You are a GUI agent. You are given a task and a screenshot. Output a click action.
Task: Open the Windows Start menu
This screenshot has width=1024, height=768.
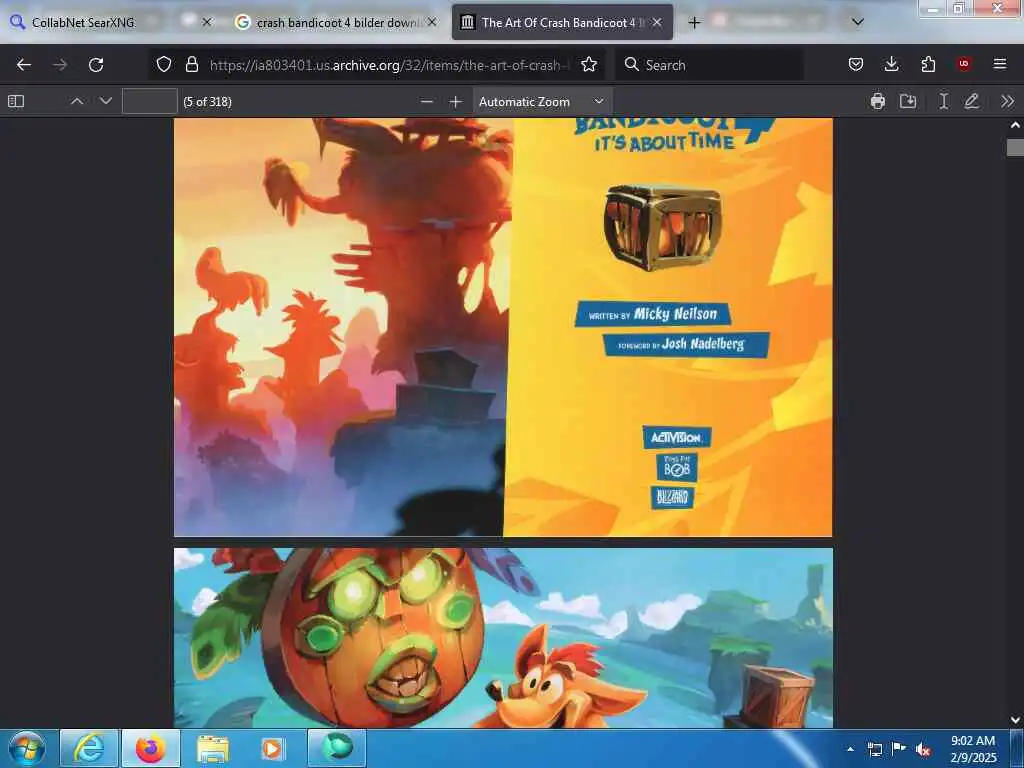click(26, 748)
